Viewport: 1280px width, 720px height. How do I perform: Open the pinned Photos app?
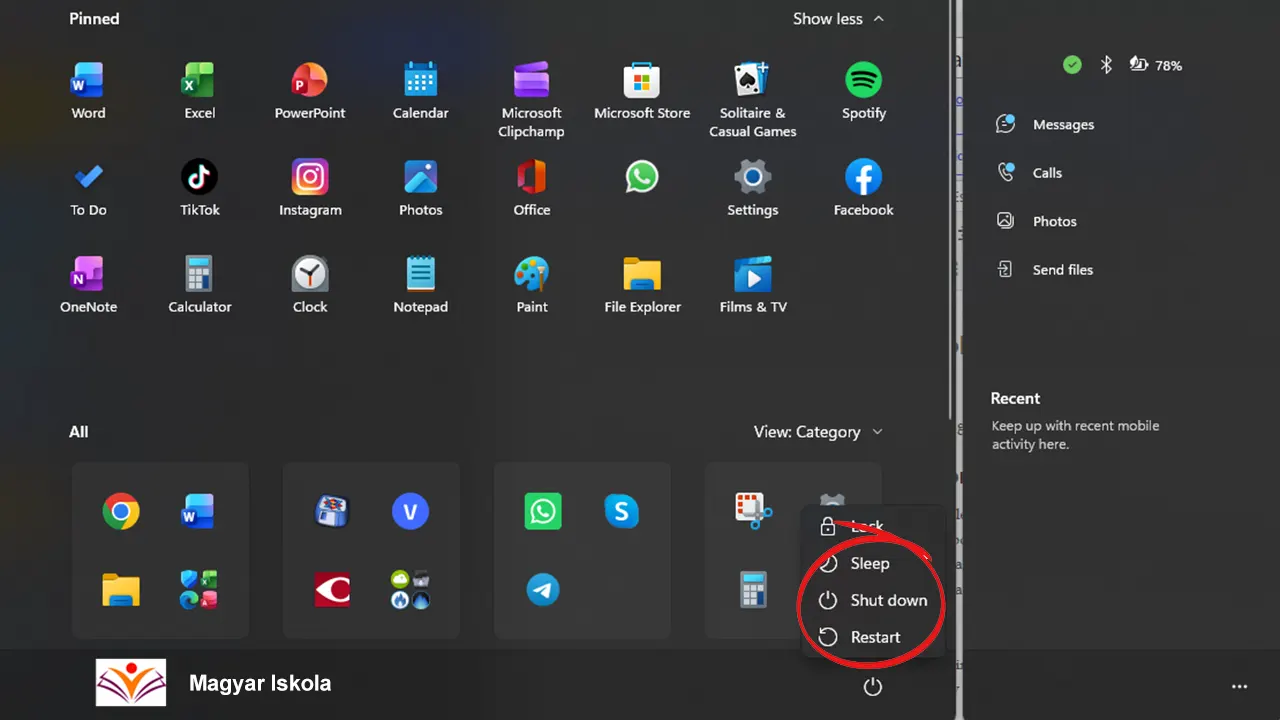420,188
